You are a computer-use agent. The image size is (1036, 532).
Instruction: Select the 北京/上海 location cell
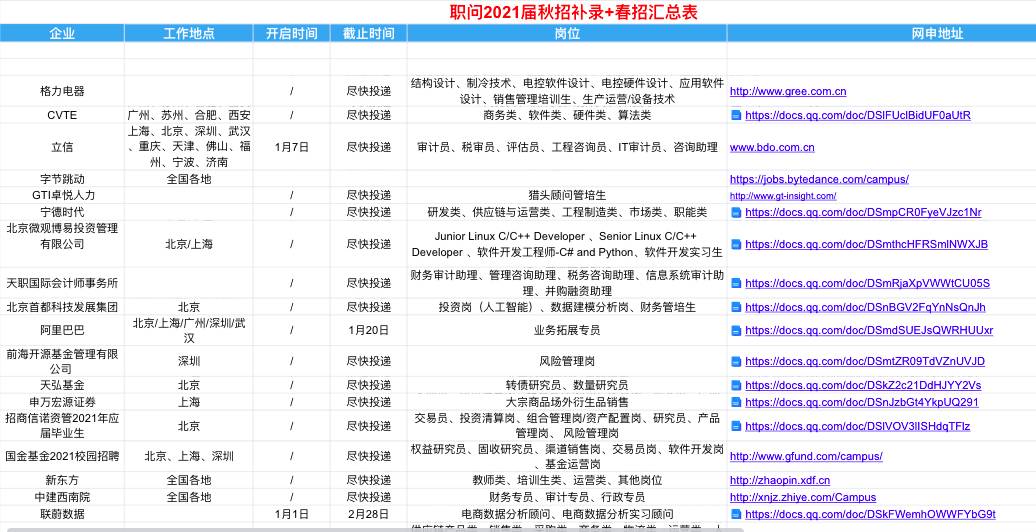click(188, 244)
